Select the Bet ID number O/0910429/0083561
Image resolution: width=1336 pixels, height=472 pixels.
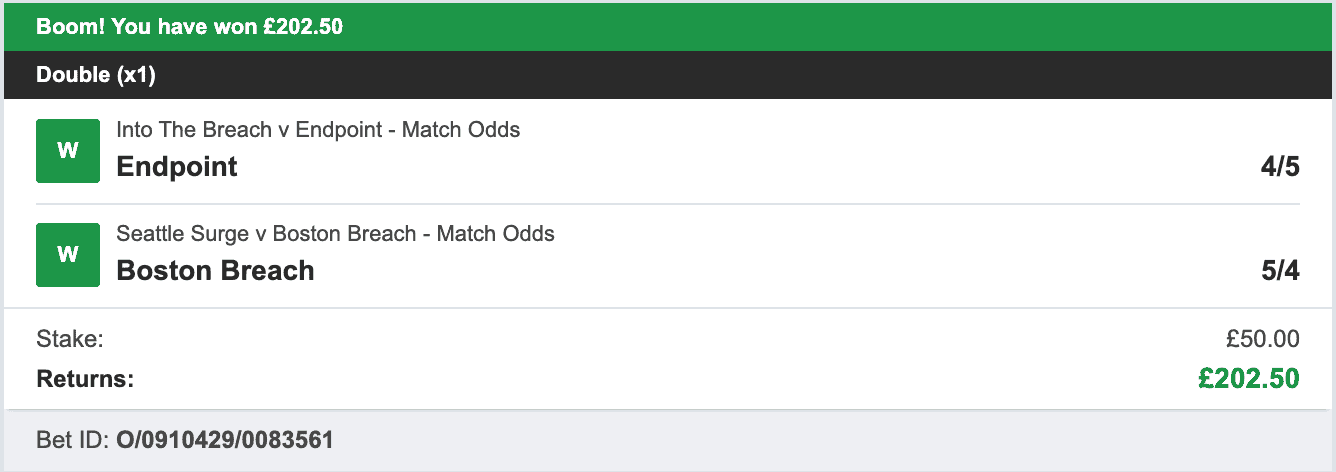tap(225, 439)
